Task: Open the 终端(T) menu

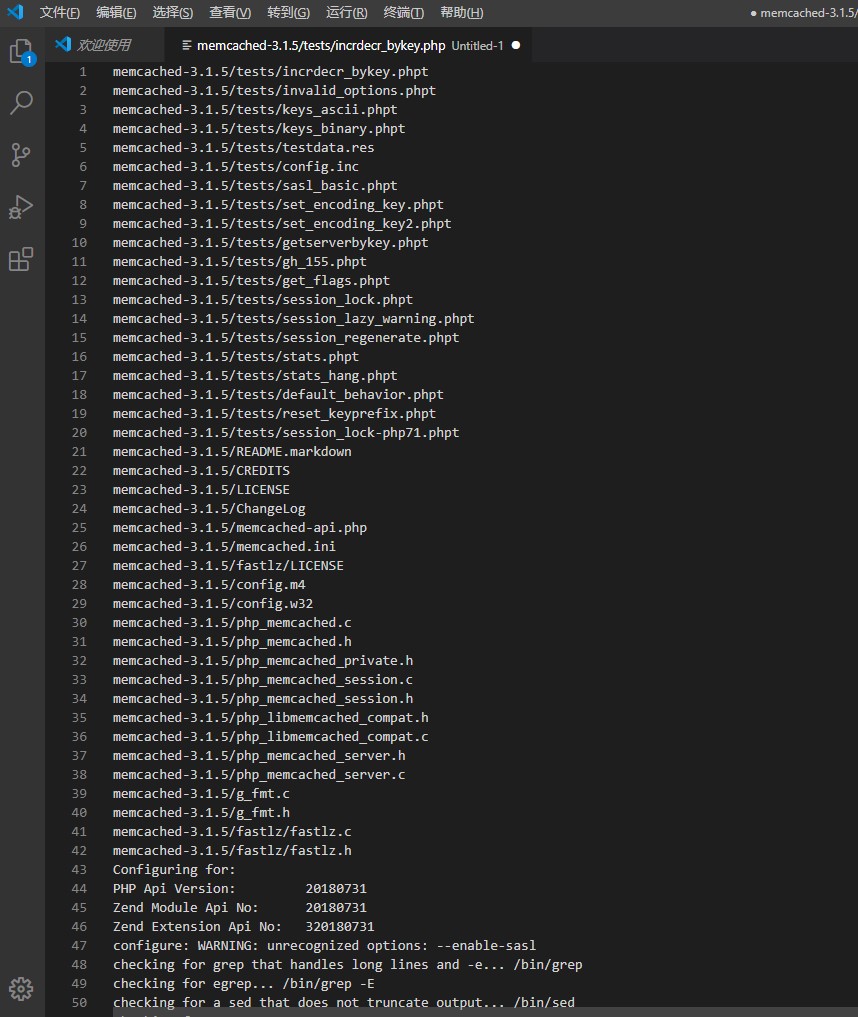Action: (403, 12)
